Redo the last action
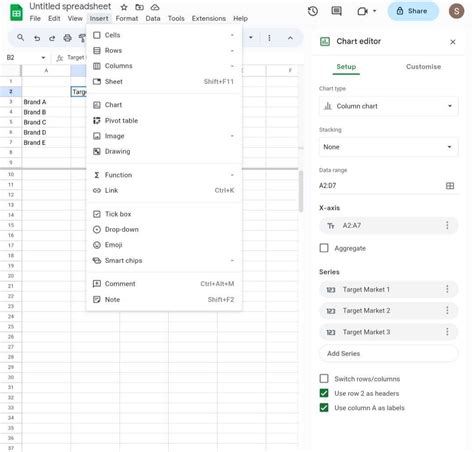 [52, 38]
